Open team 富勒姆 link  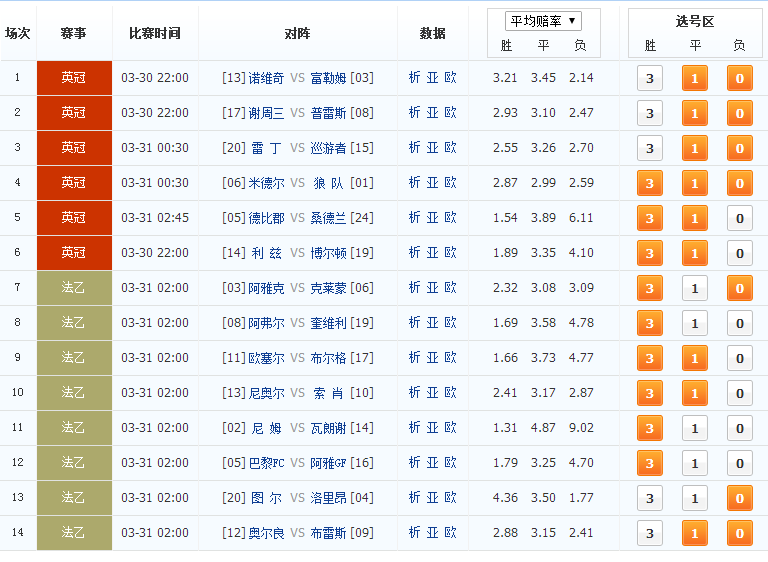328,78
